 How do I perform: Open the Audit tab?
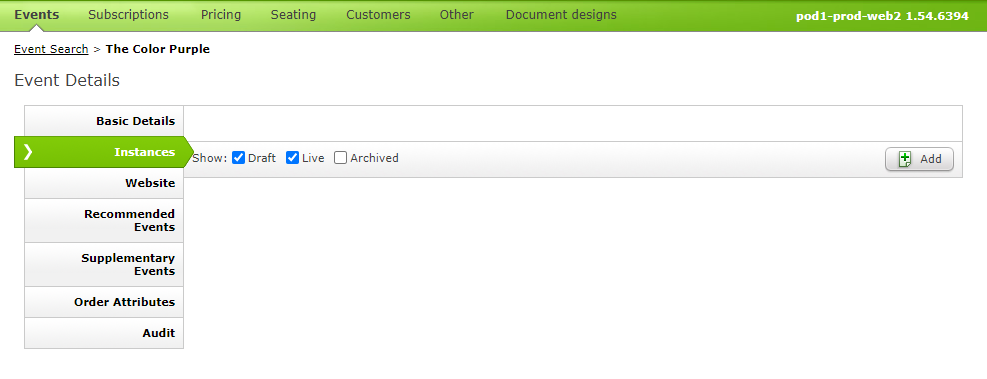(x=104, y=333)
